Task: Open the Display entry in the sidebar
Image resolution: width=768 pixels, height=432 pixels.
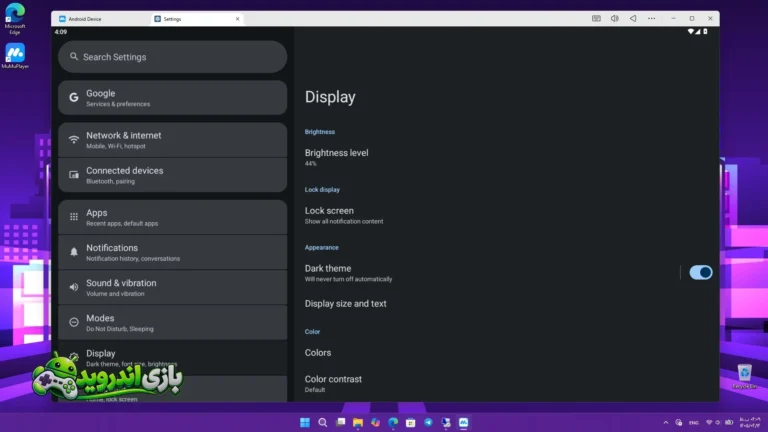Action: [x=172, y=358]
